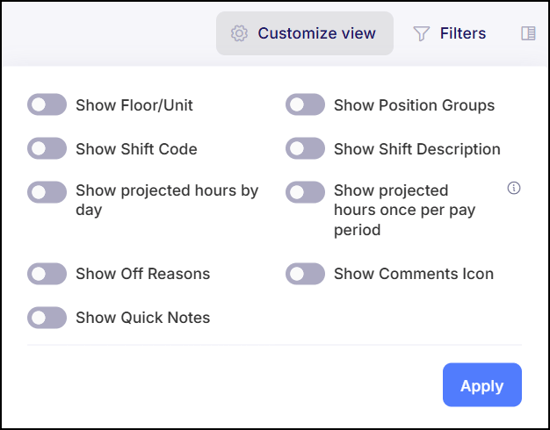Click the 'Show Off Reasons' label text
The image size is (550, 430).
pyautogui.click(x=143, y=274)
